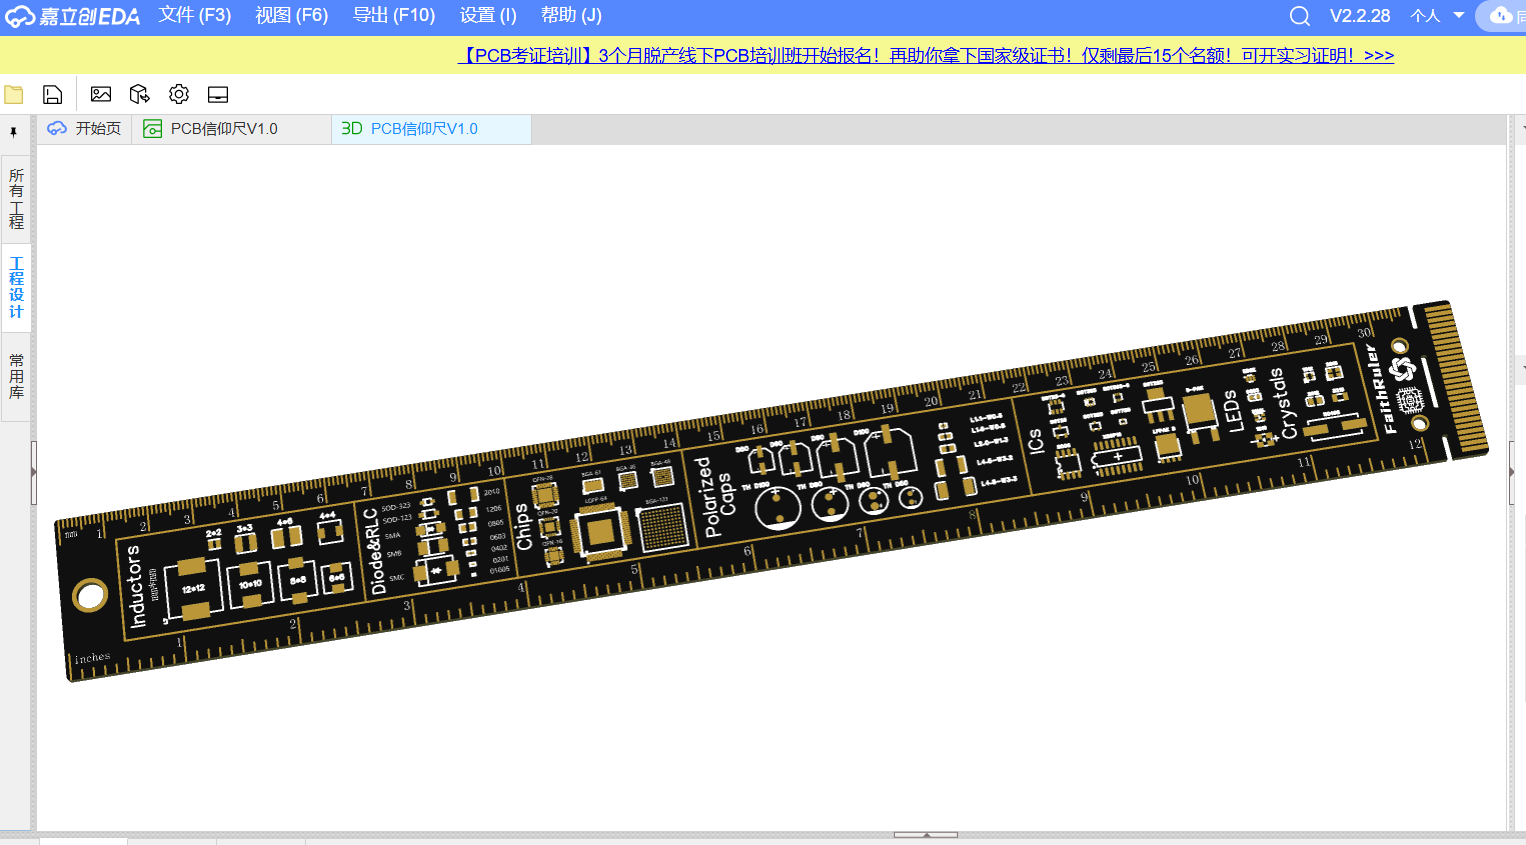This screenshot has width=1526, height=845.
Task: Click the search magnifier icon
Action: coord(1299,16)
